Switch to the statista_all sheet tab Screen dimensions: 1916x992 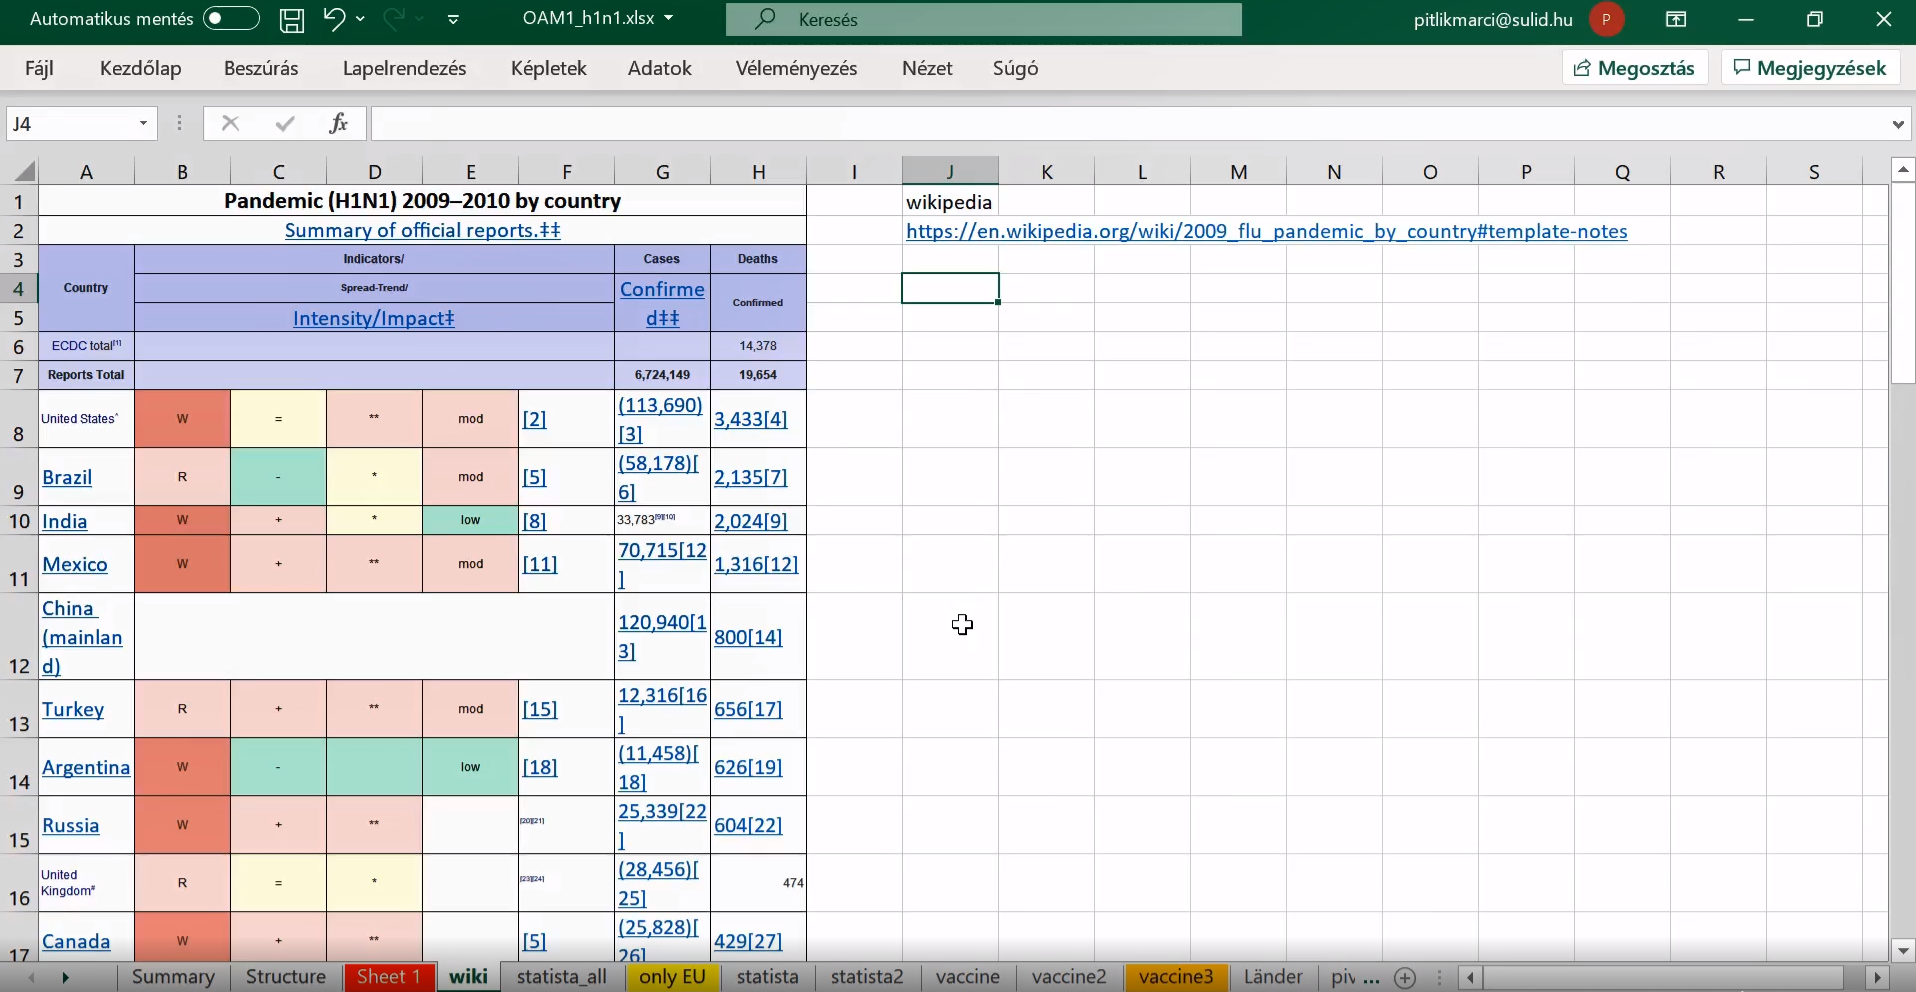coord(562,977)
